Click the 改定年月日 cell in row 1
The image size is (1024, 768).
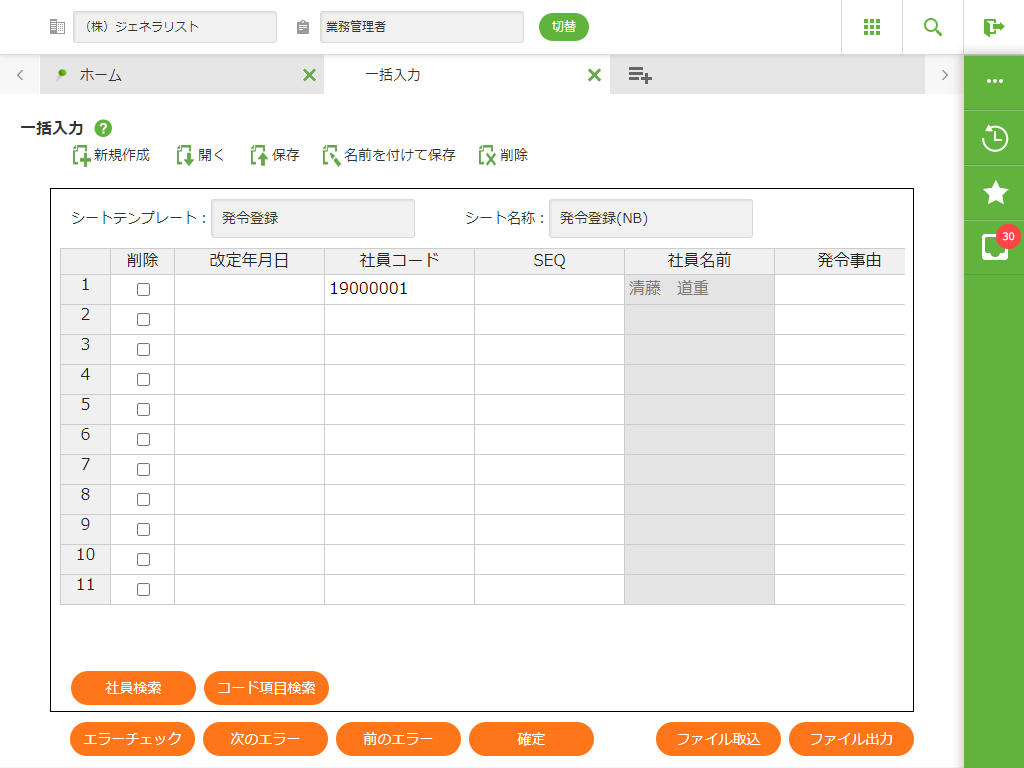[x=249, y=290]
